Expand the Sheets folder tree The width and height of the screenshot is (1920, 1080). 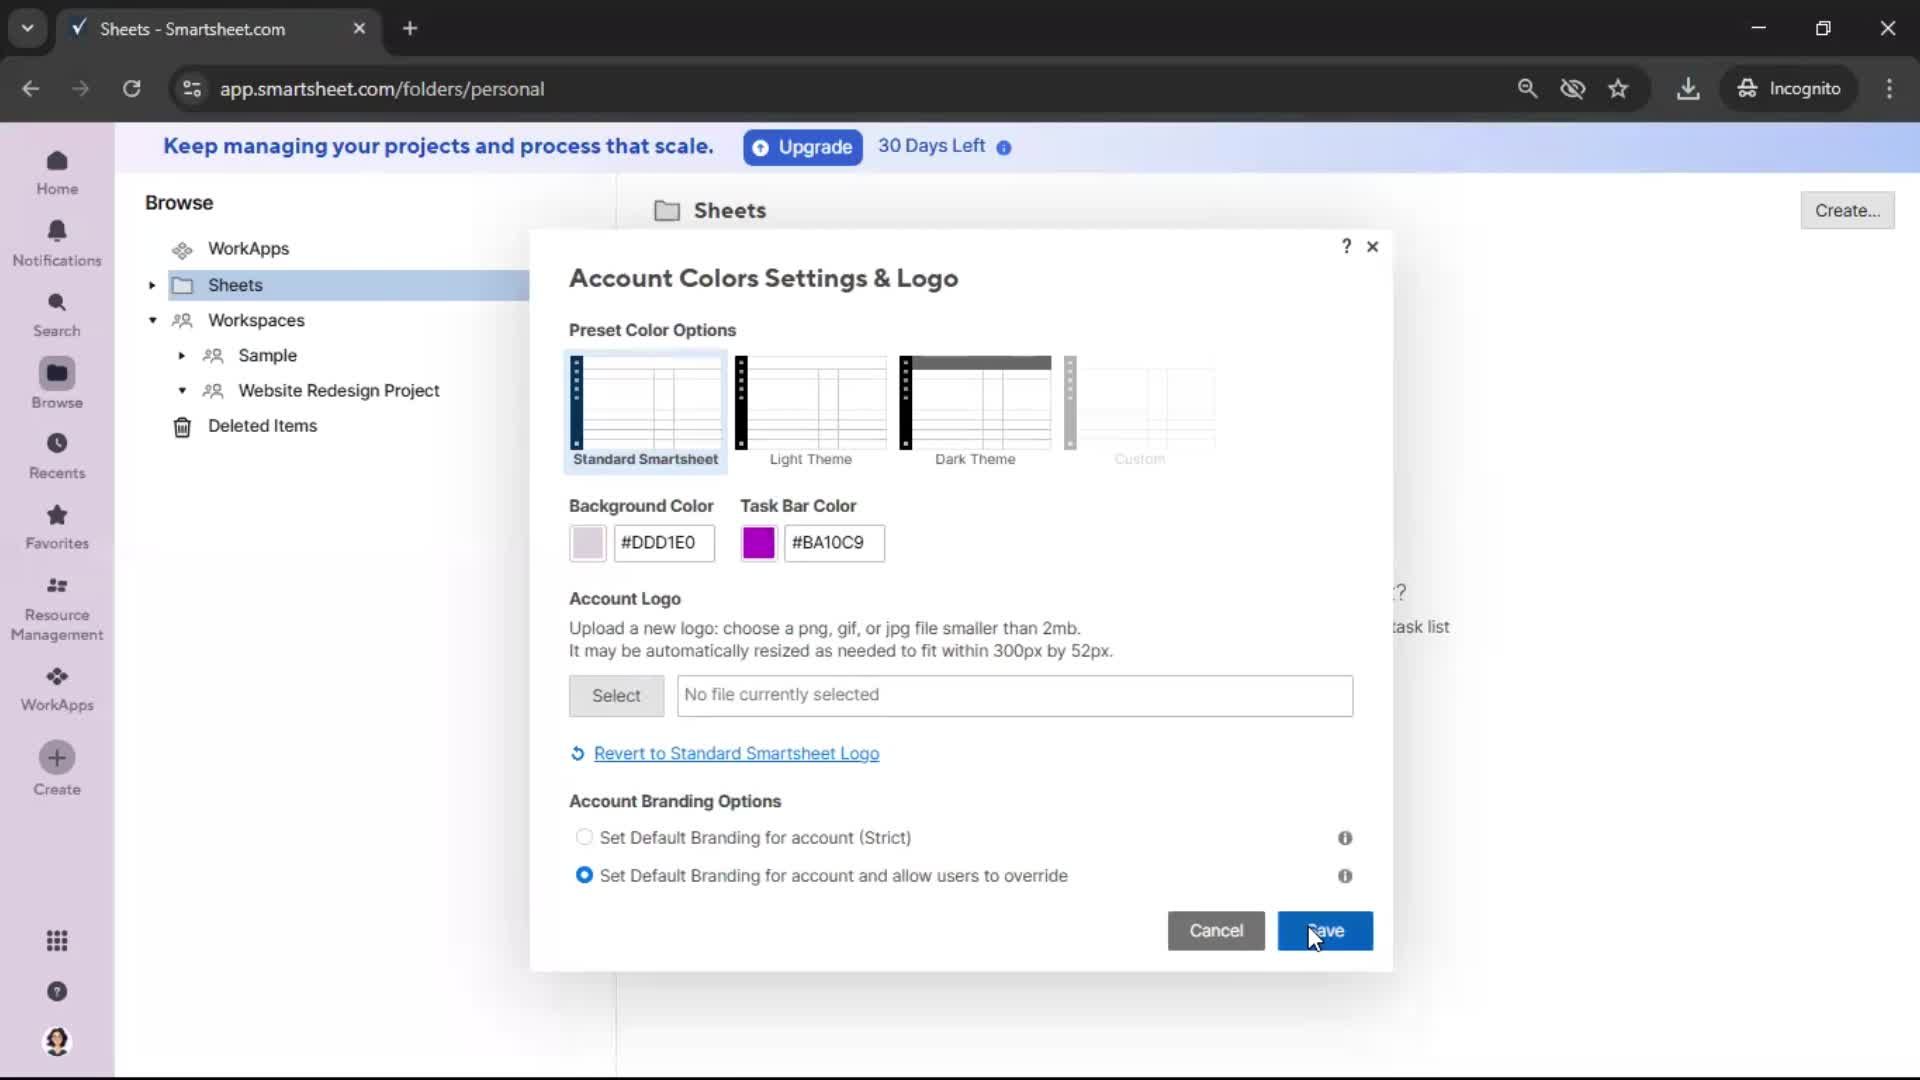pyautogui.click(x=151, y=285)
